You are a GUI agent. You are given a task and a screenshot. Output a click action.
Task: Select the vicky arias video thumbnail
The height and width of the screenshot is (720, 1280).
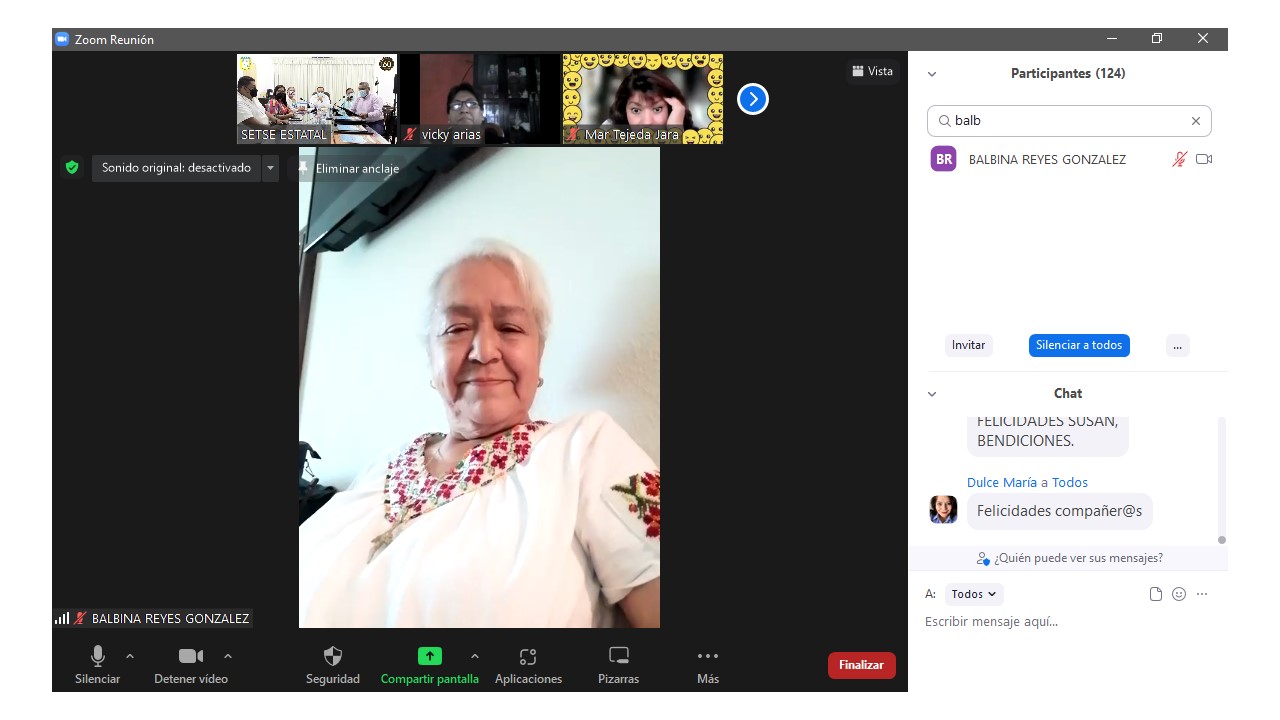coord(480,99)
